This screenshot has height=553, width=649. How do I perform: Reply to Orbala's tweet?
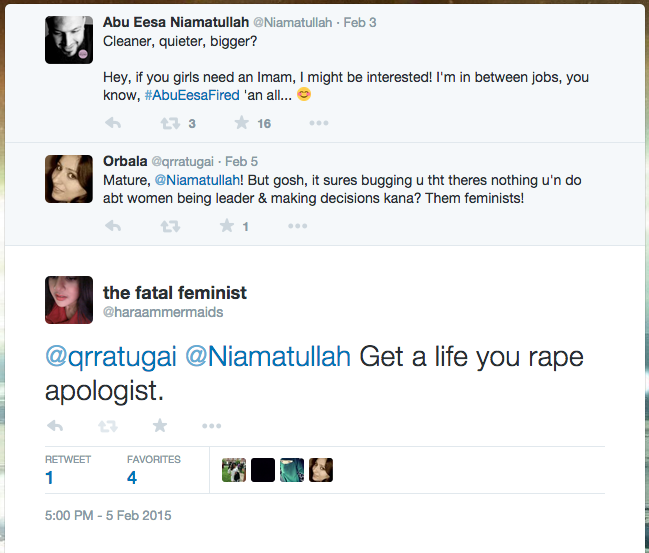113,226
